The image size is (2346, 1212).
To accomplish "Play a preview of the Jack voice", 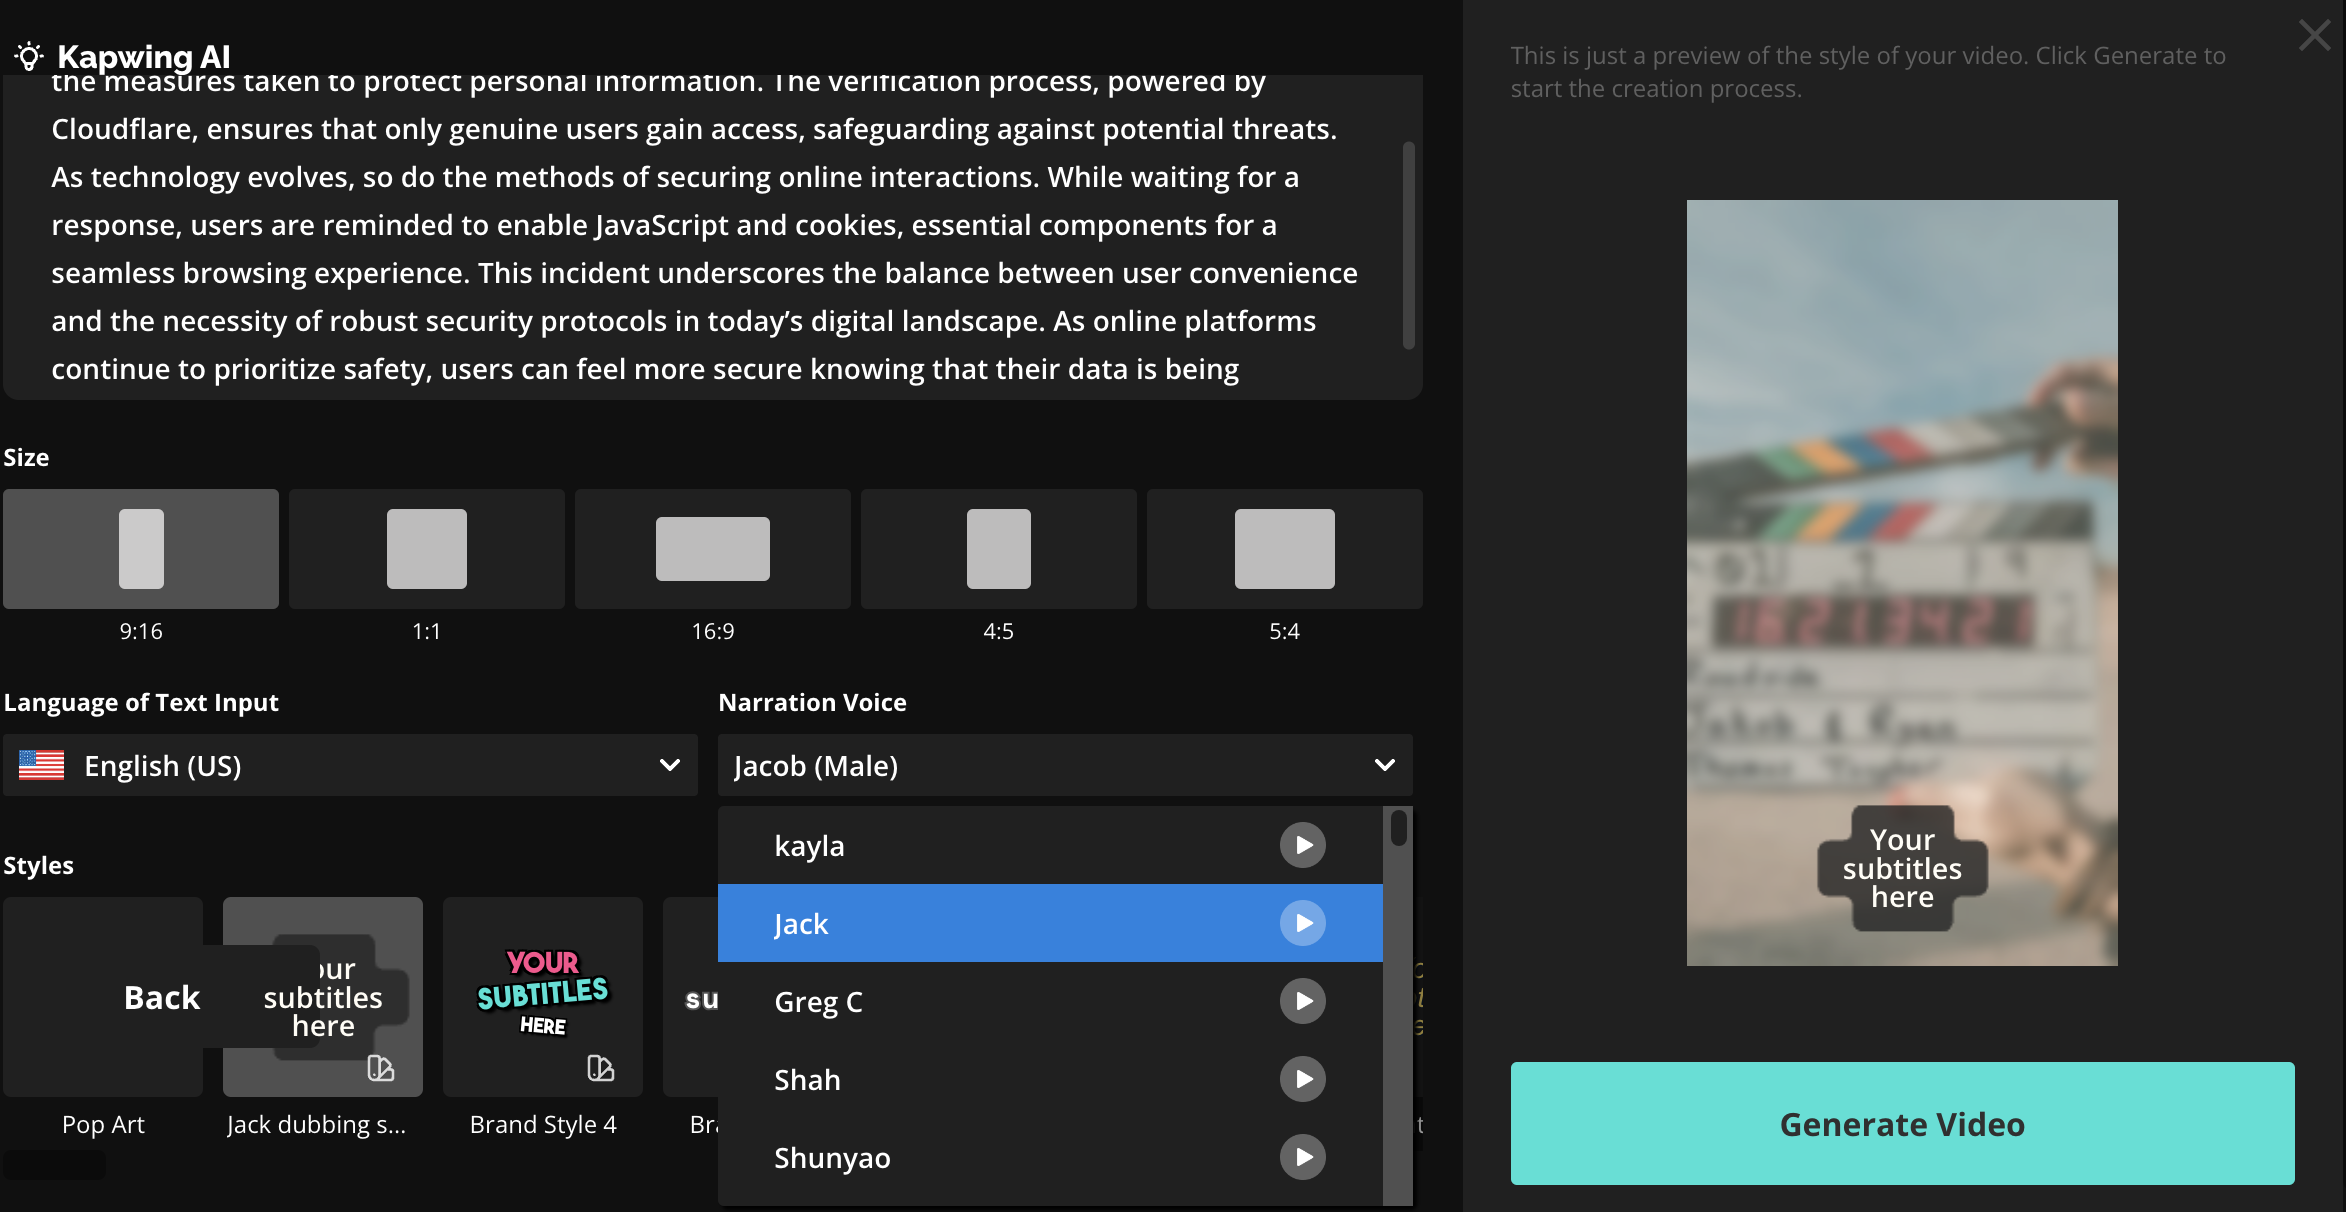I will tap(1302, 922).
